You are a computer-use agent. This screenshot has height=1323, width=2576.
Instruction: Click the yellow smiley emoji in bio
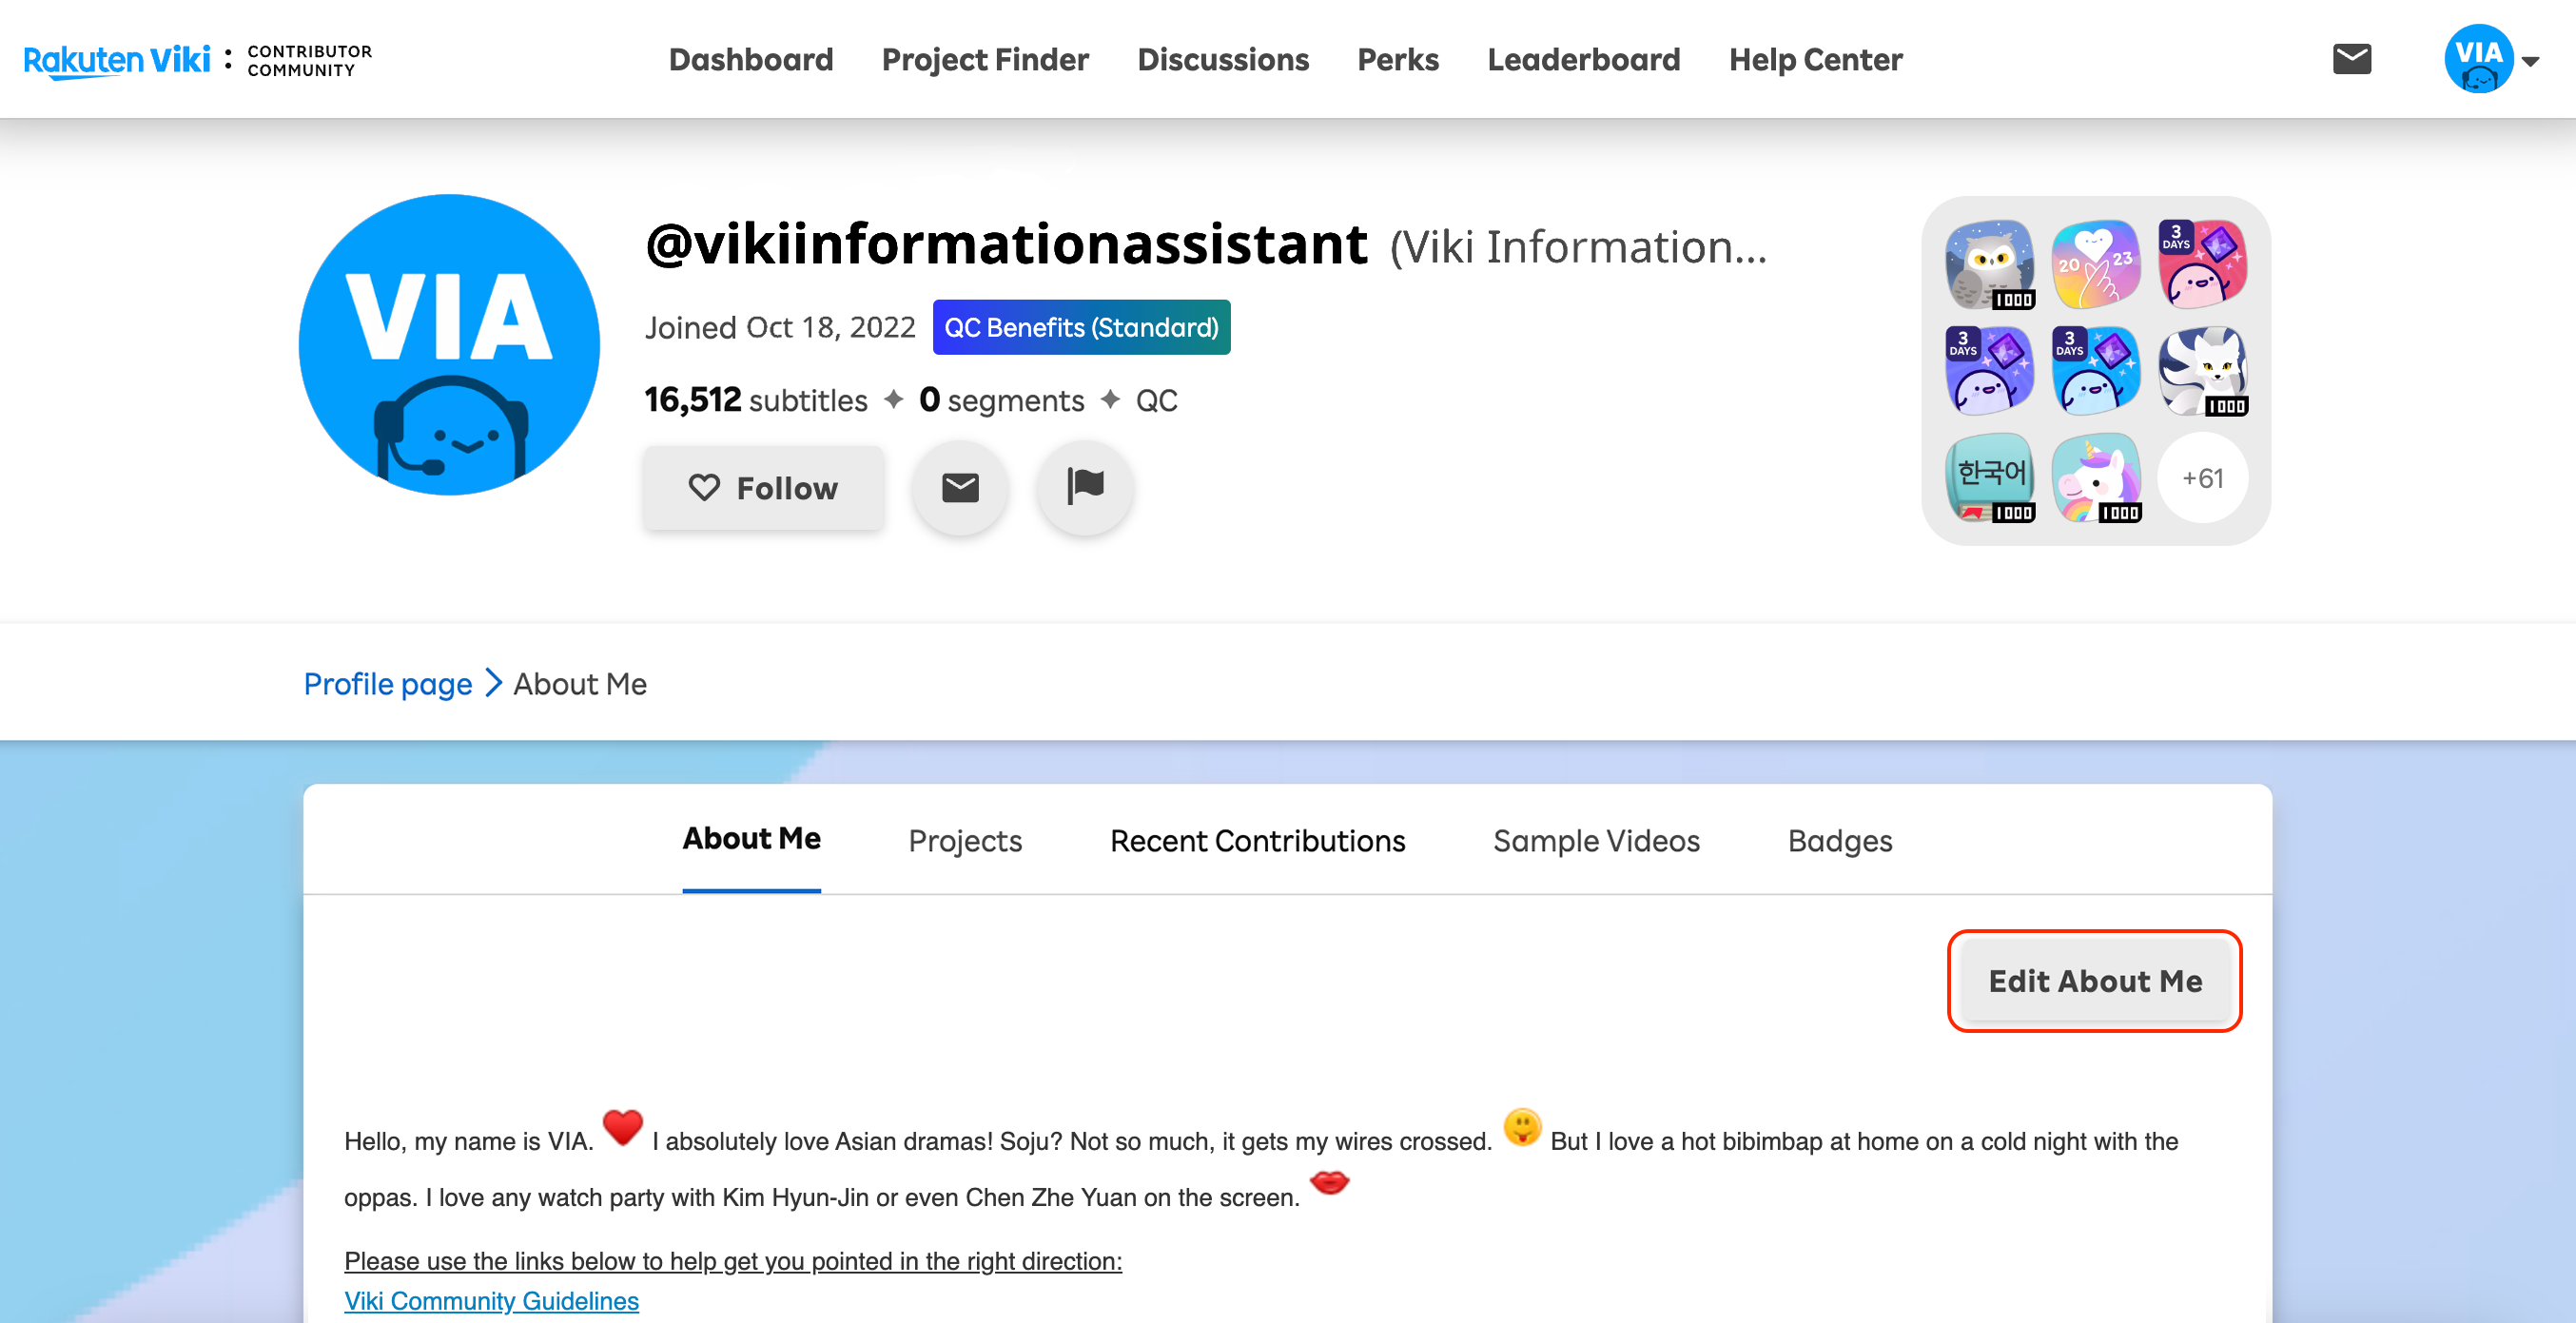pos(1522,1128)
